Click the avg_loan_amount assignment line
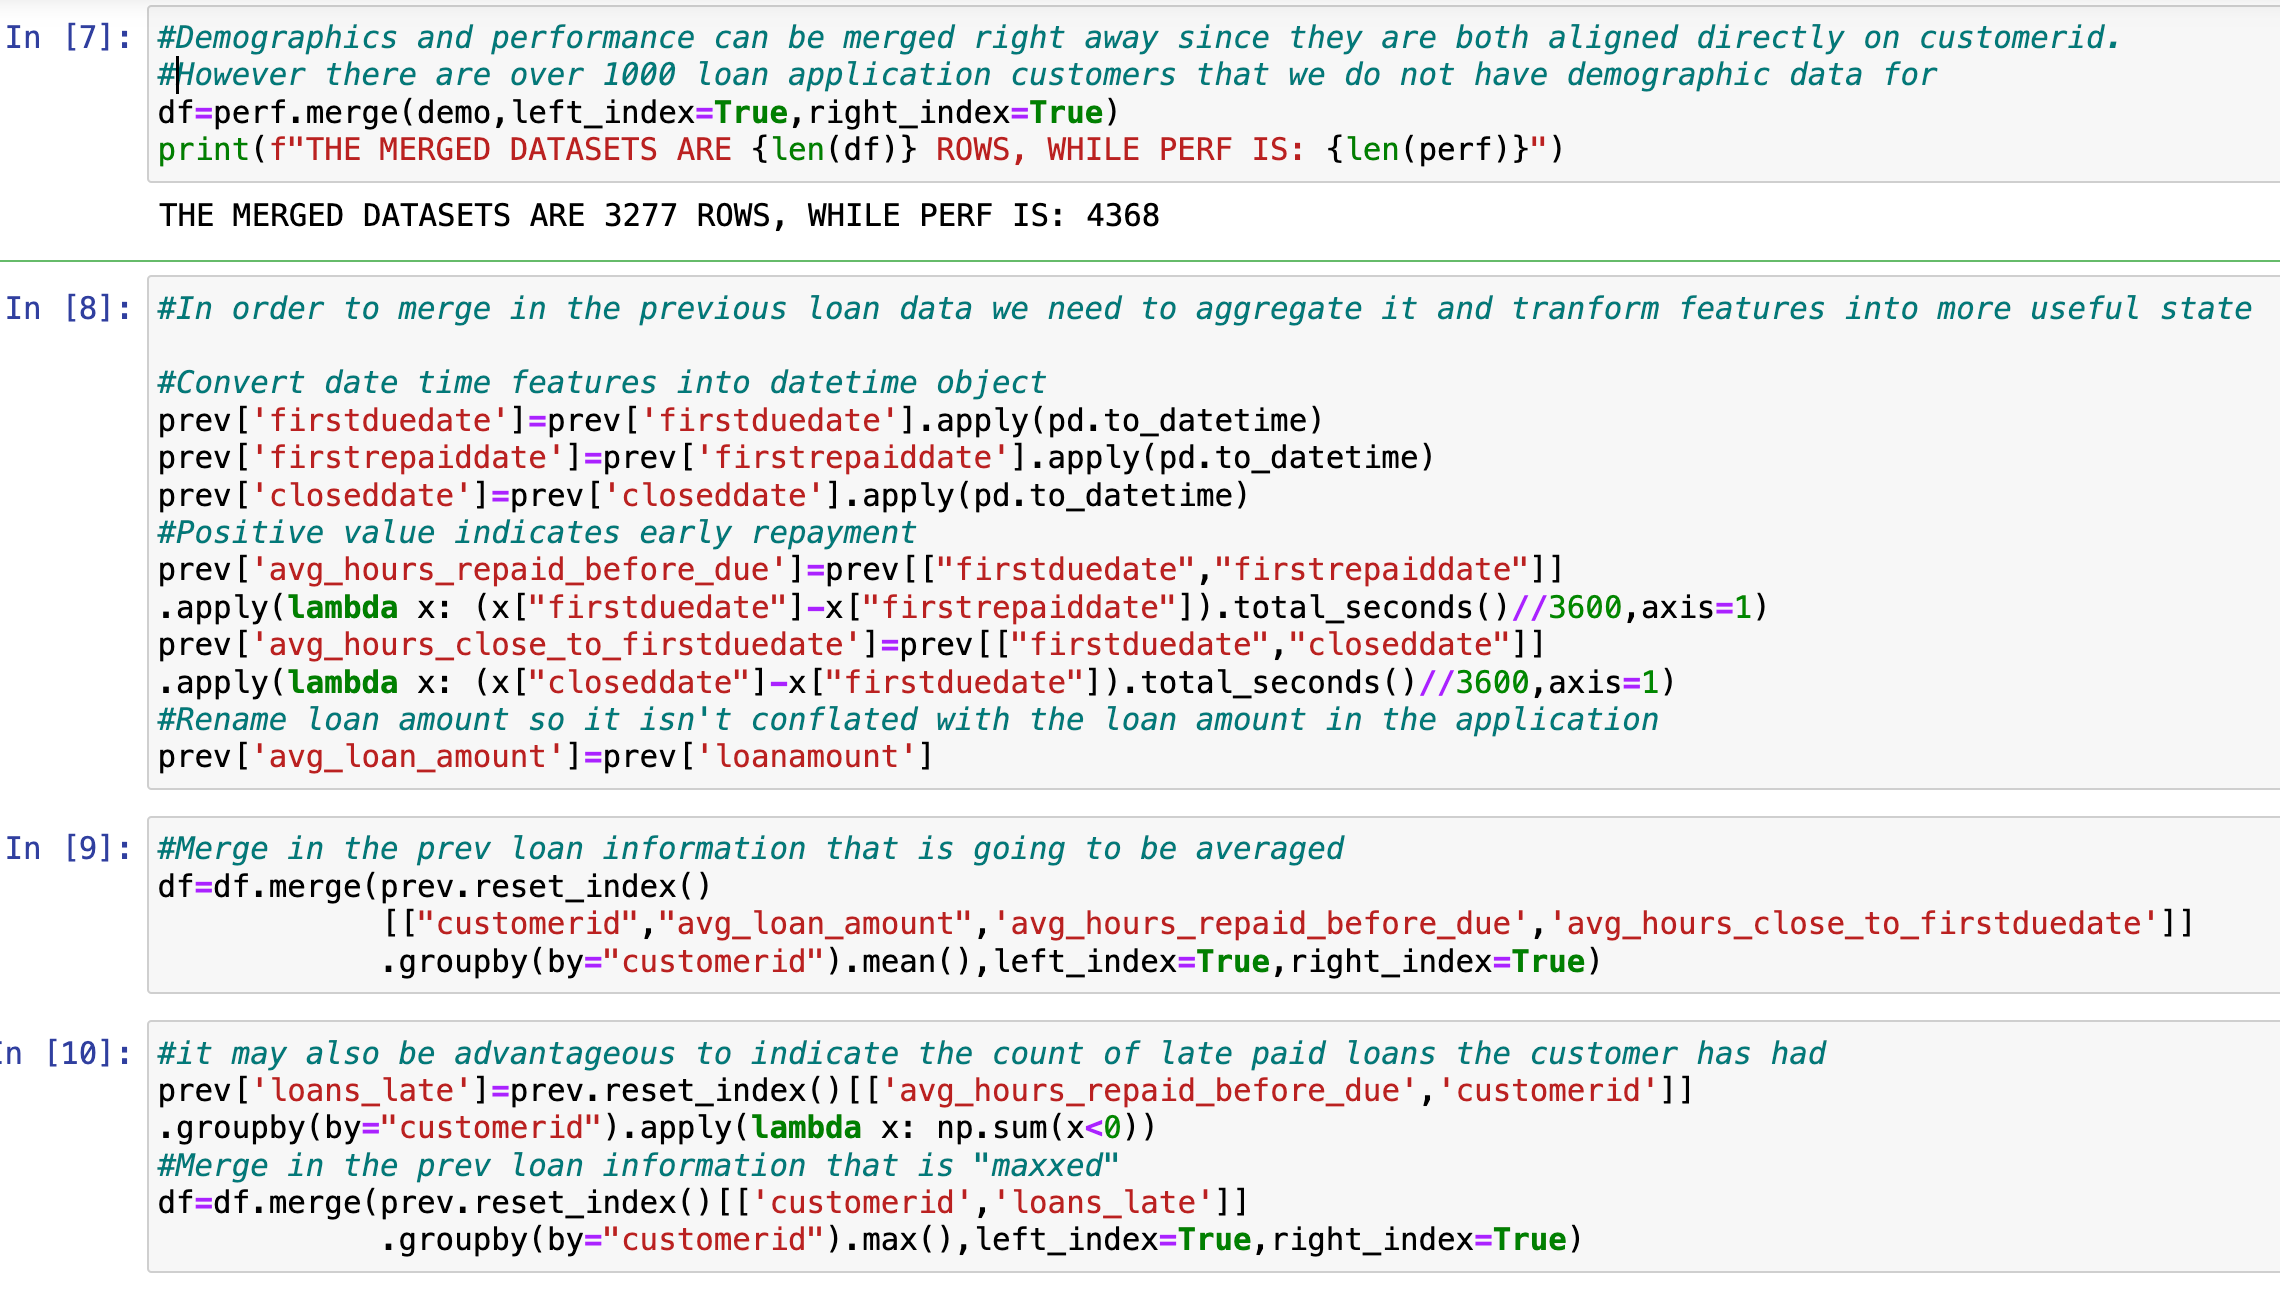Screen dimensions: 2280x1298 (x=545, y=757)
